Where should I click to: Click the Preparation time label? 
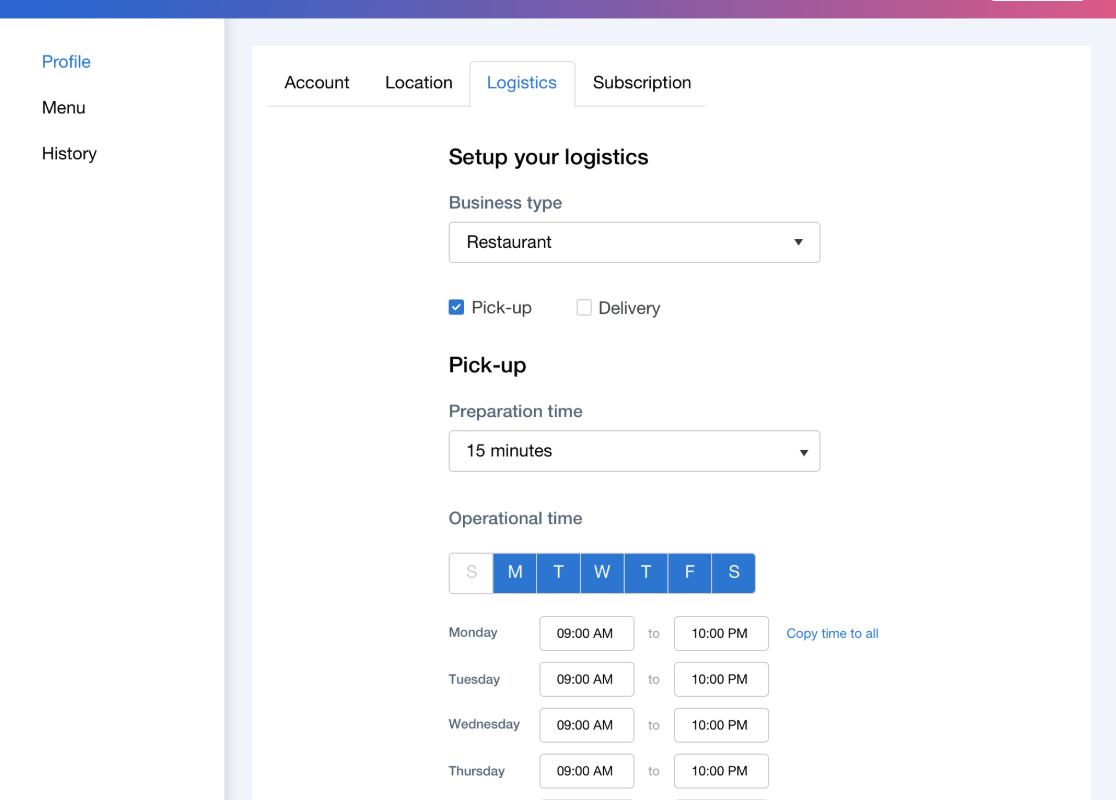515,411
